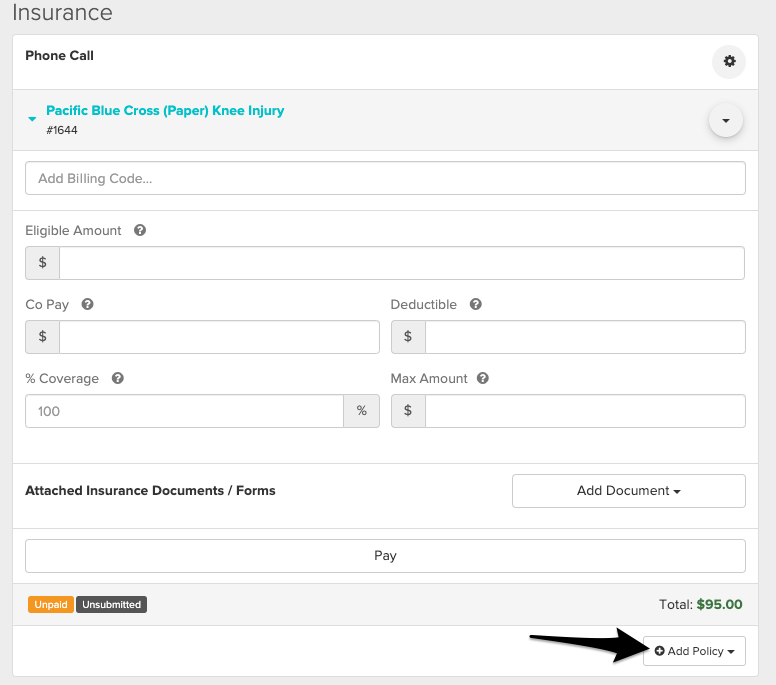Image resolution: width=776 pixels, height=685 pixels.
Task: Click the % Coverage input field
Action: [184, 411]
